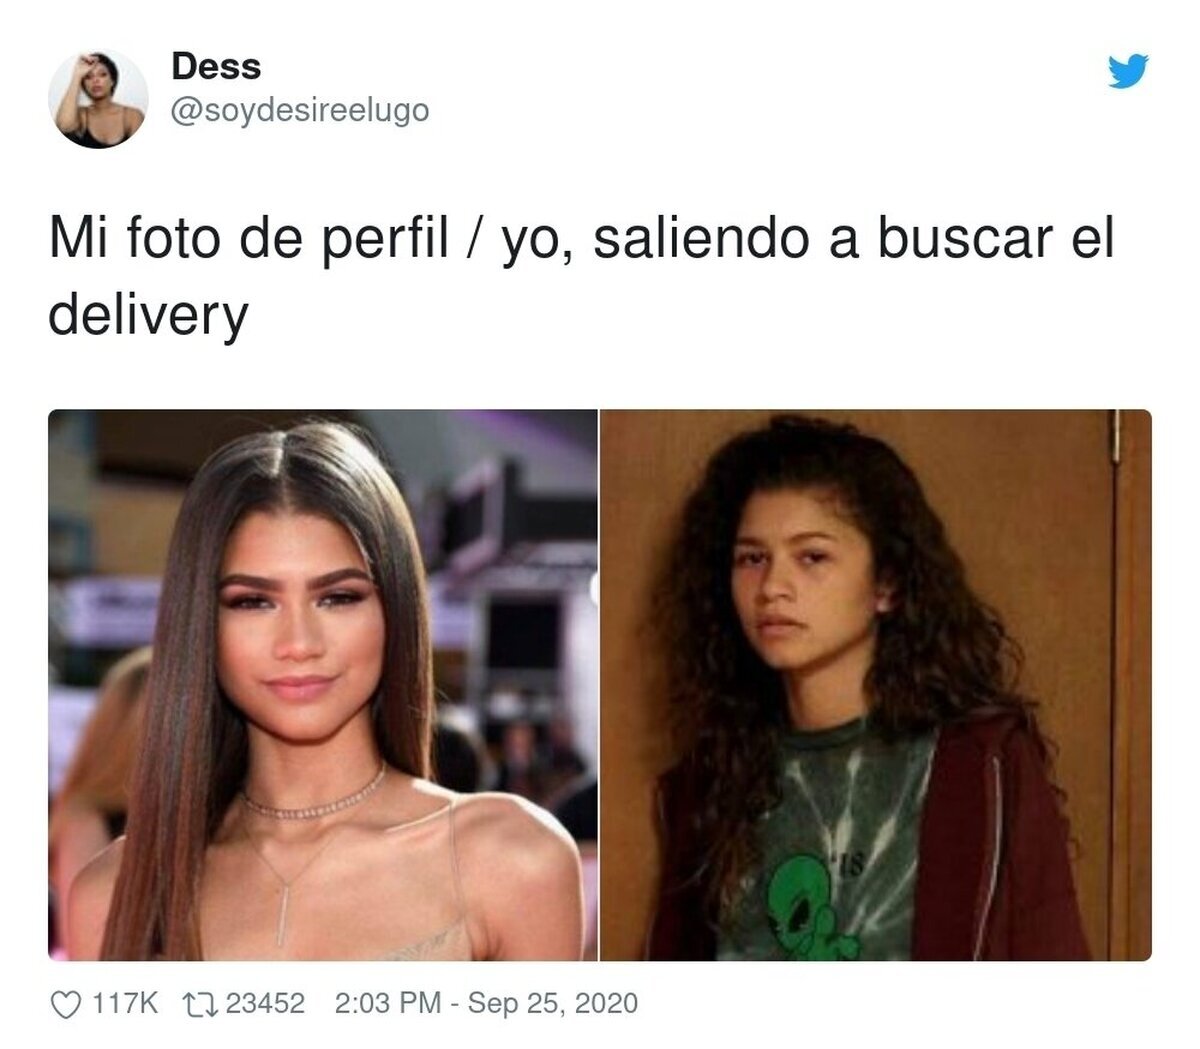View the 23452 retweets count

coord(265,1003)
